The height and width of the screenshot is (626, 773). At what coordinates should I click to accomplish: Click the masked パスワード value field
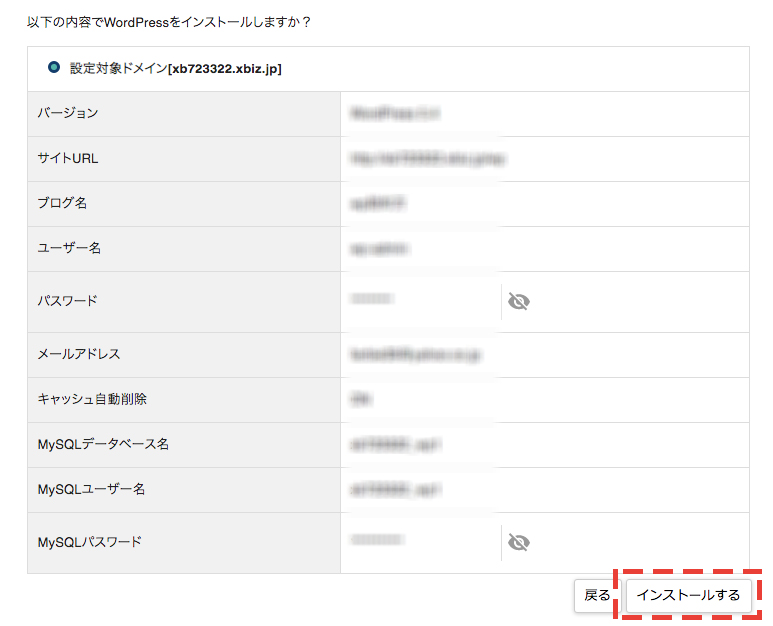(371, 299)
